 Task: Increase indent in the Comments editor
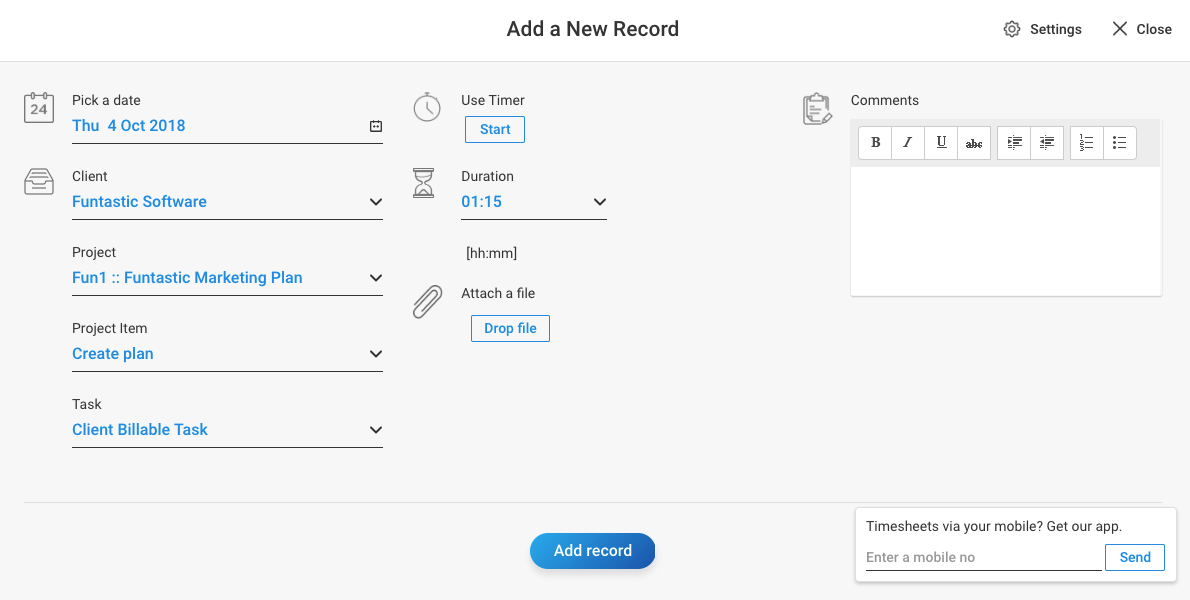1014,143
